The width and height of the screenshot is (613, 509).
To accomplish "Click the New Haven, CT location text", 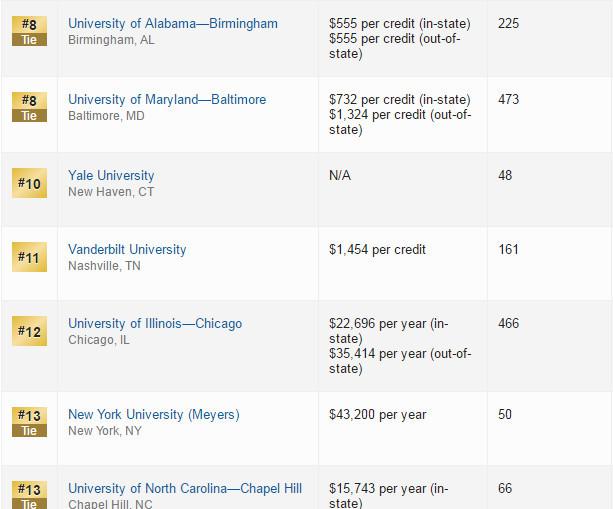I will [111, 192].
